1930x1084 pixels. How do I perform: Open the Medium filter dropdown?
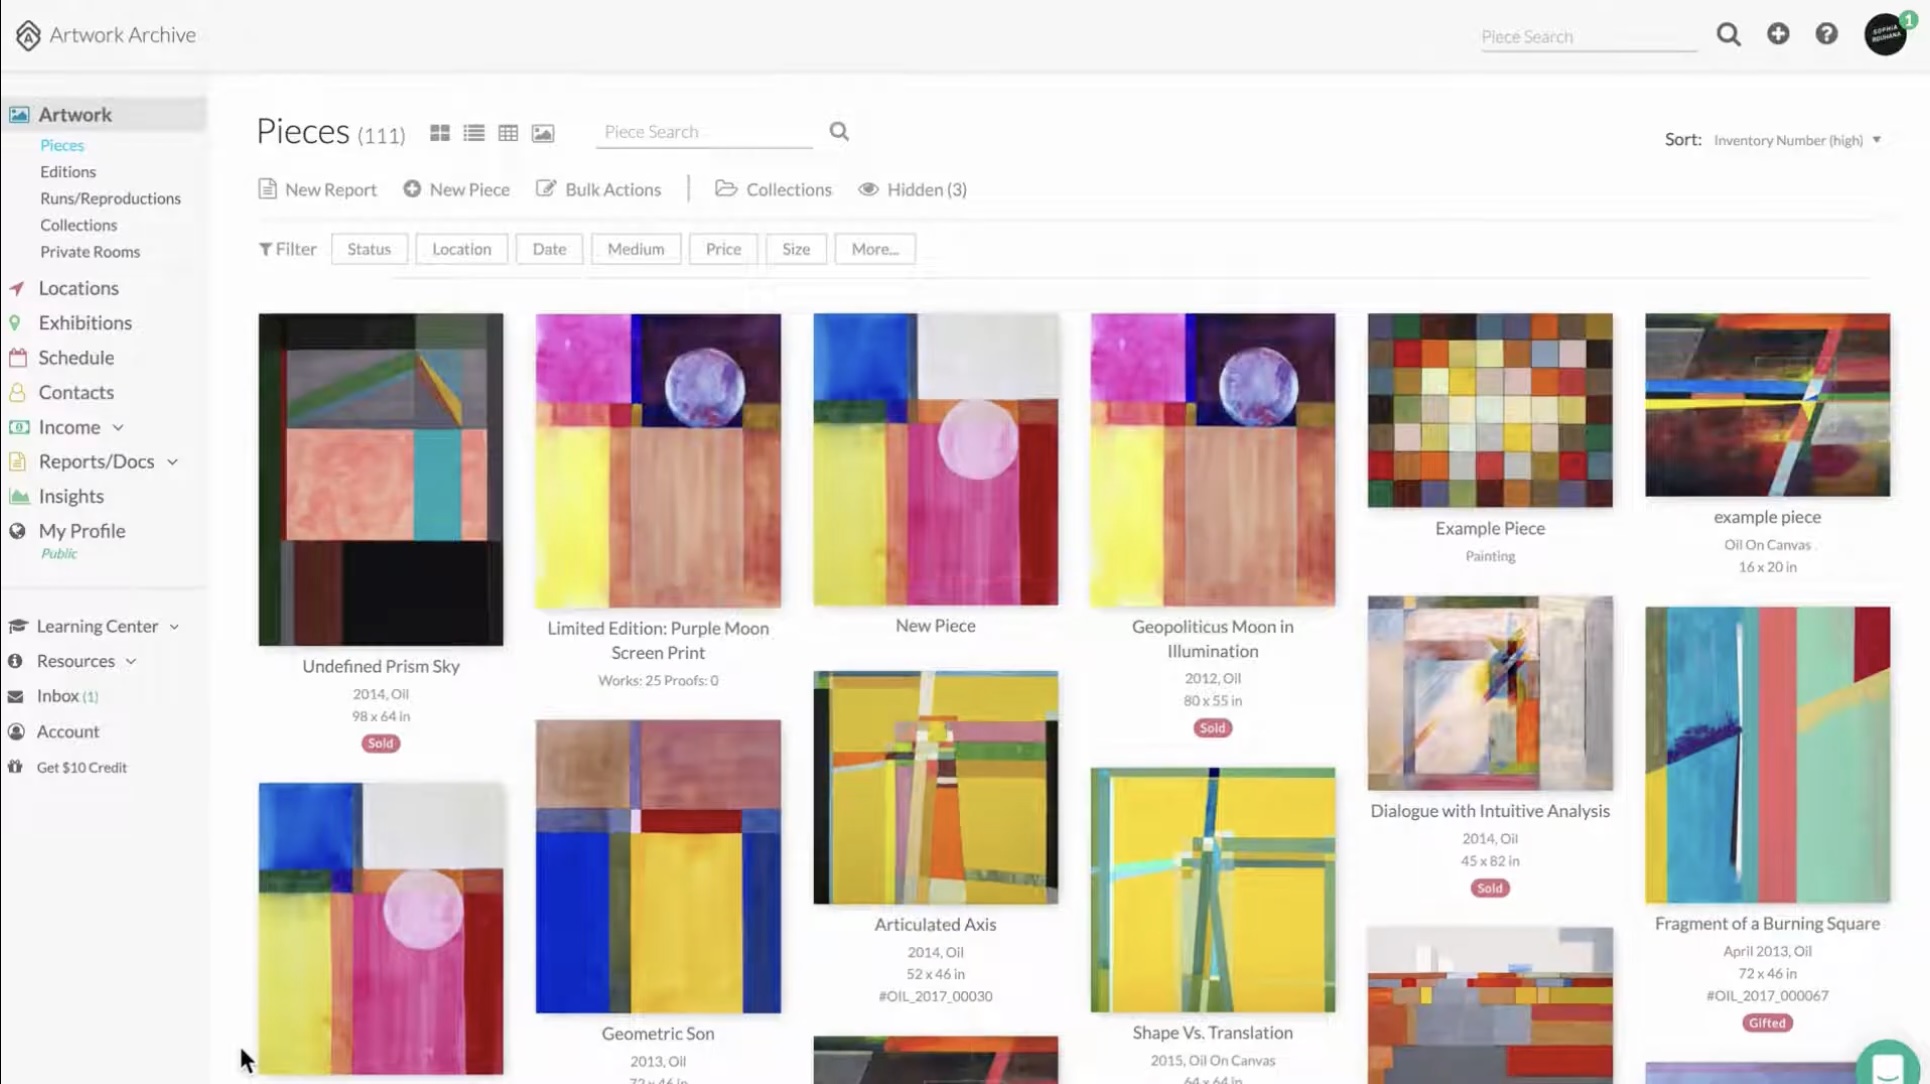pos(635,249)
